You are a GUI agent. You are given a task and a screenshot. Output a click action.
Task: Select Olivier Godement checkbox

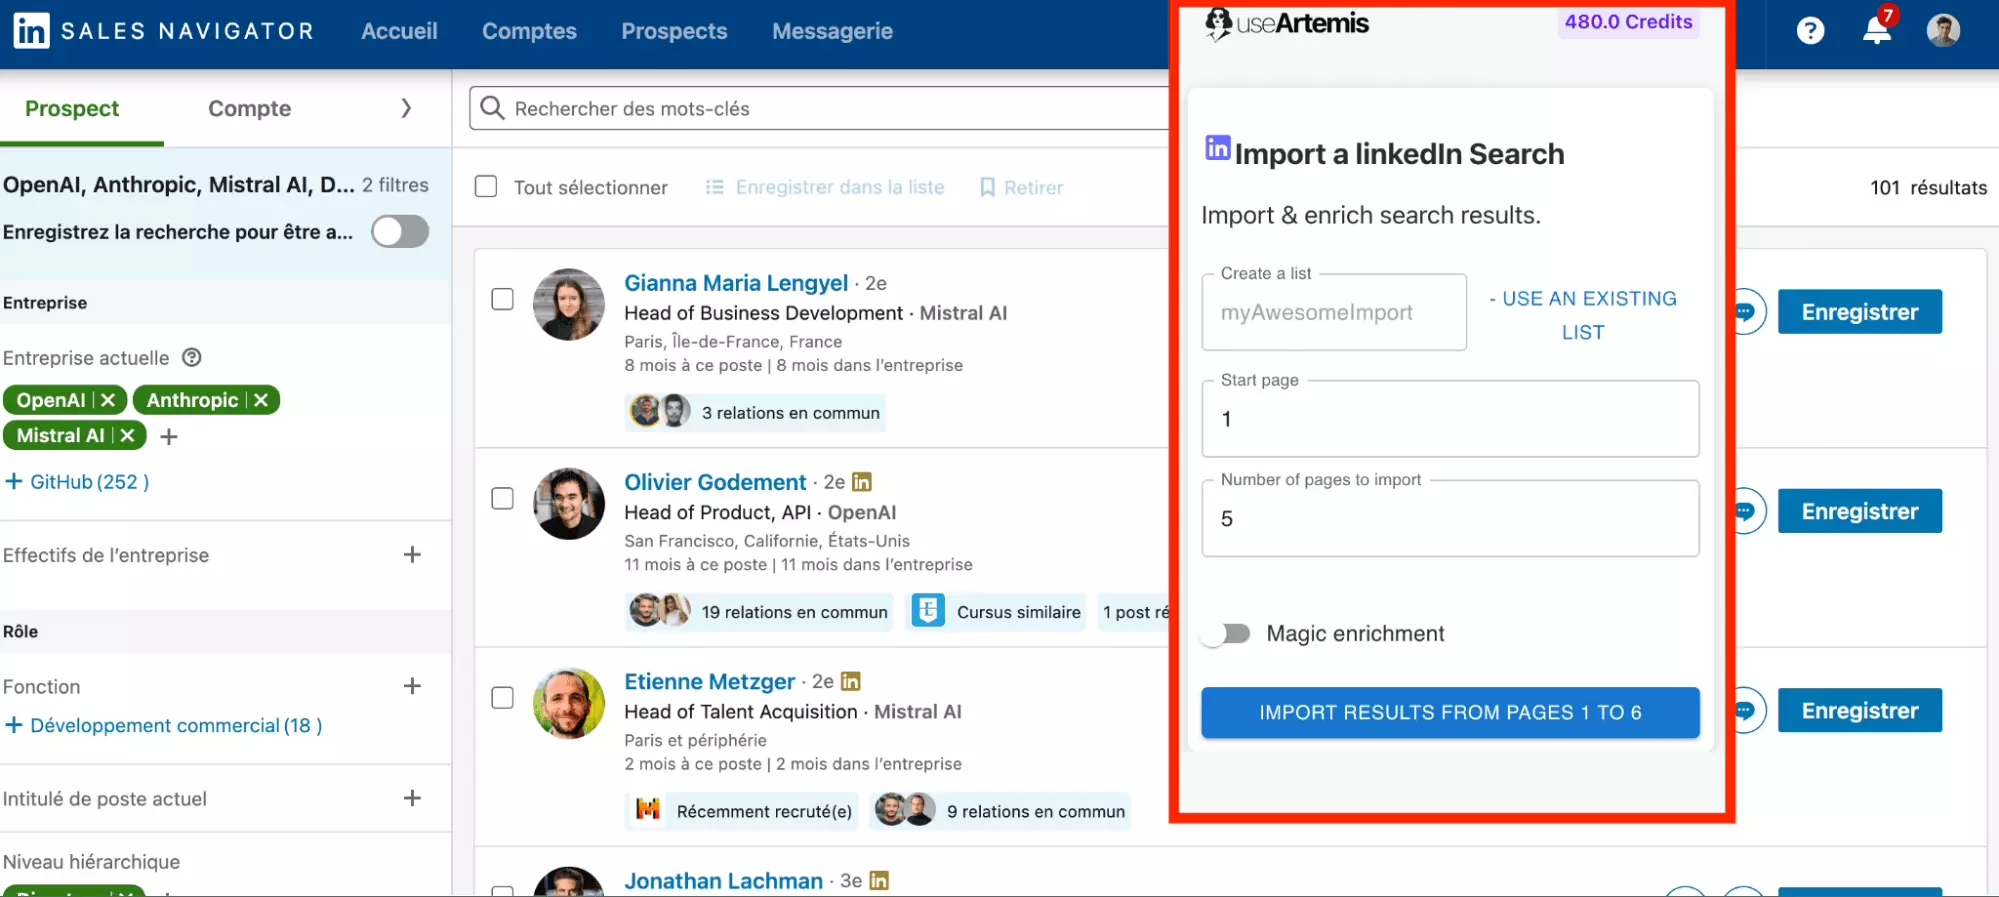pos(503,498)
